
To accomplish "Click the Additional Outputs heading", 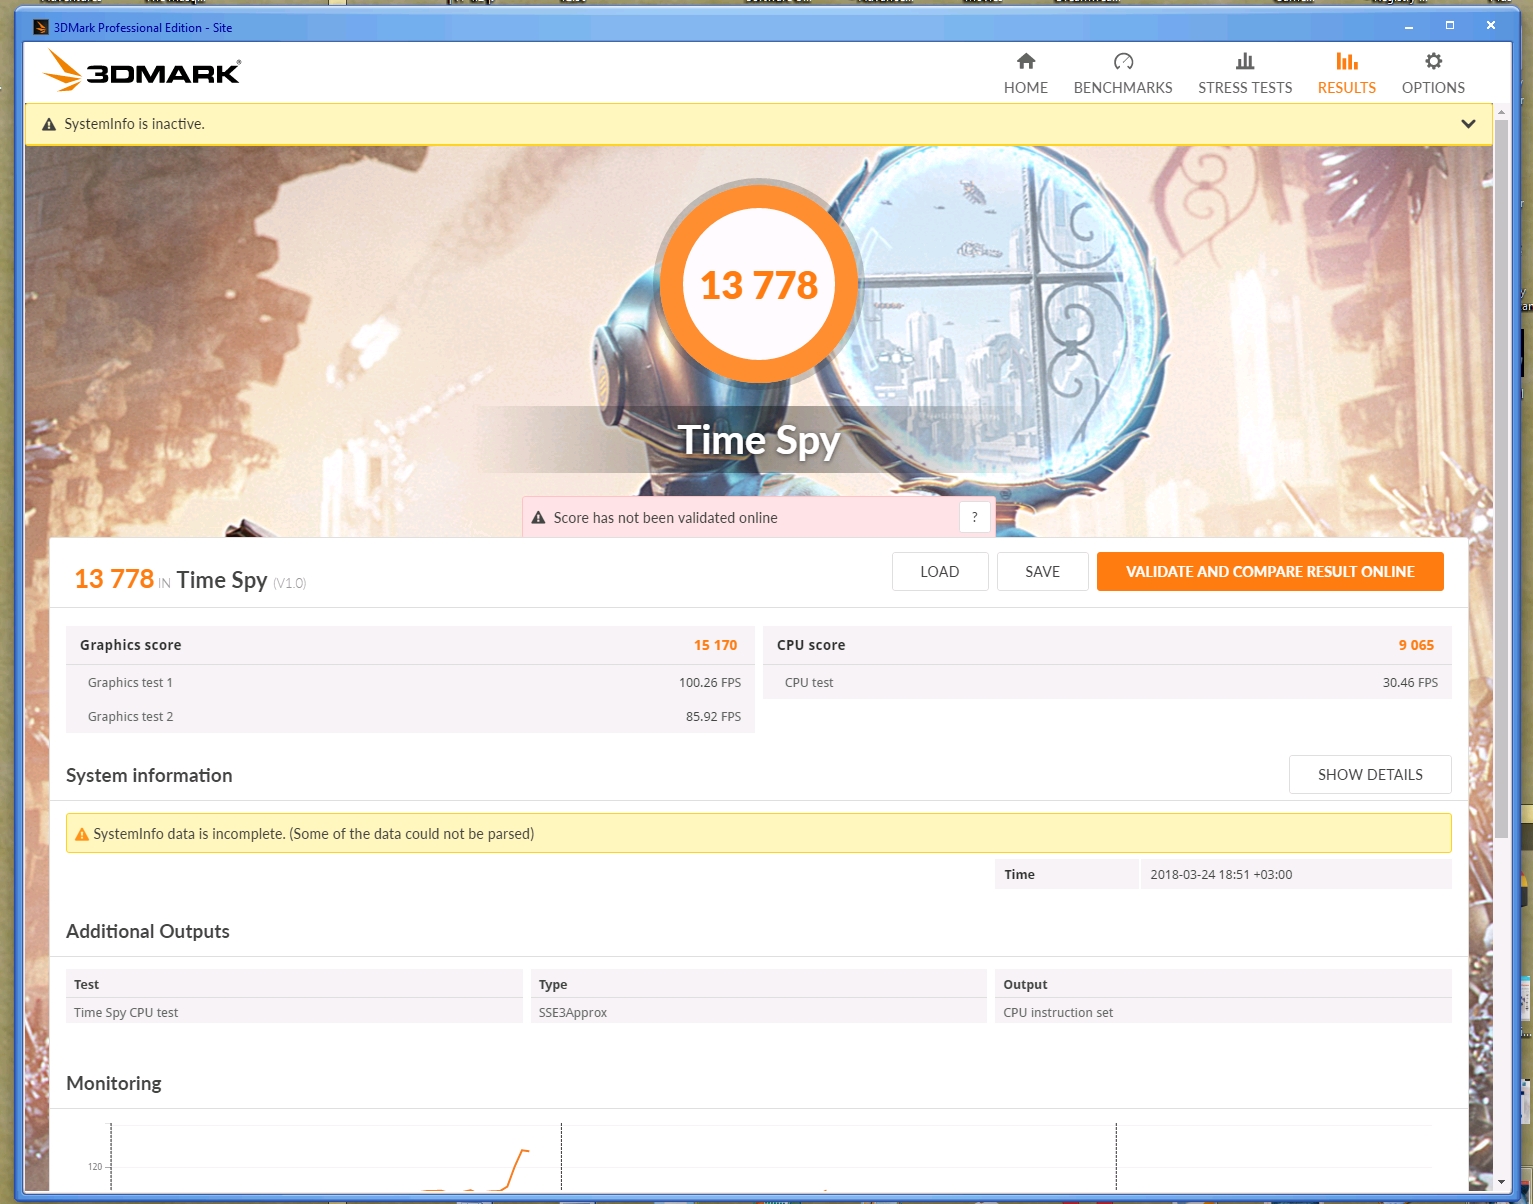I will point(148,931).
